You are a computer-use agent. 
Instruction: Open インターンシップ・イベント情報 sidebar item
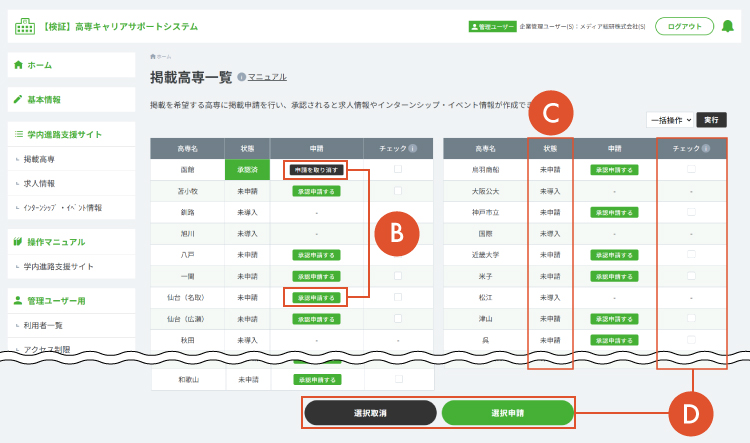62,208
